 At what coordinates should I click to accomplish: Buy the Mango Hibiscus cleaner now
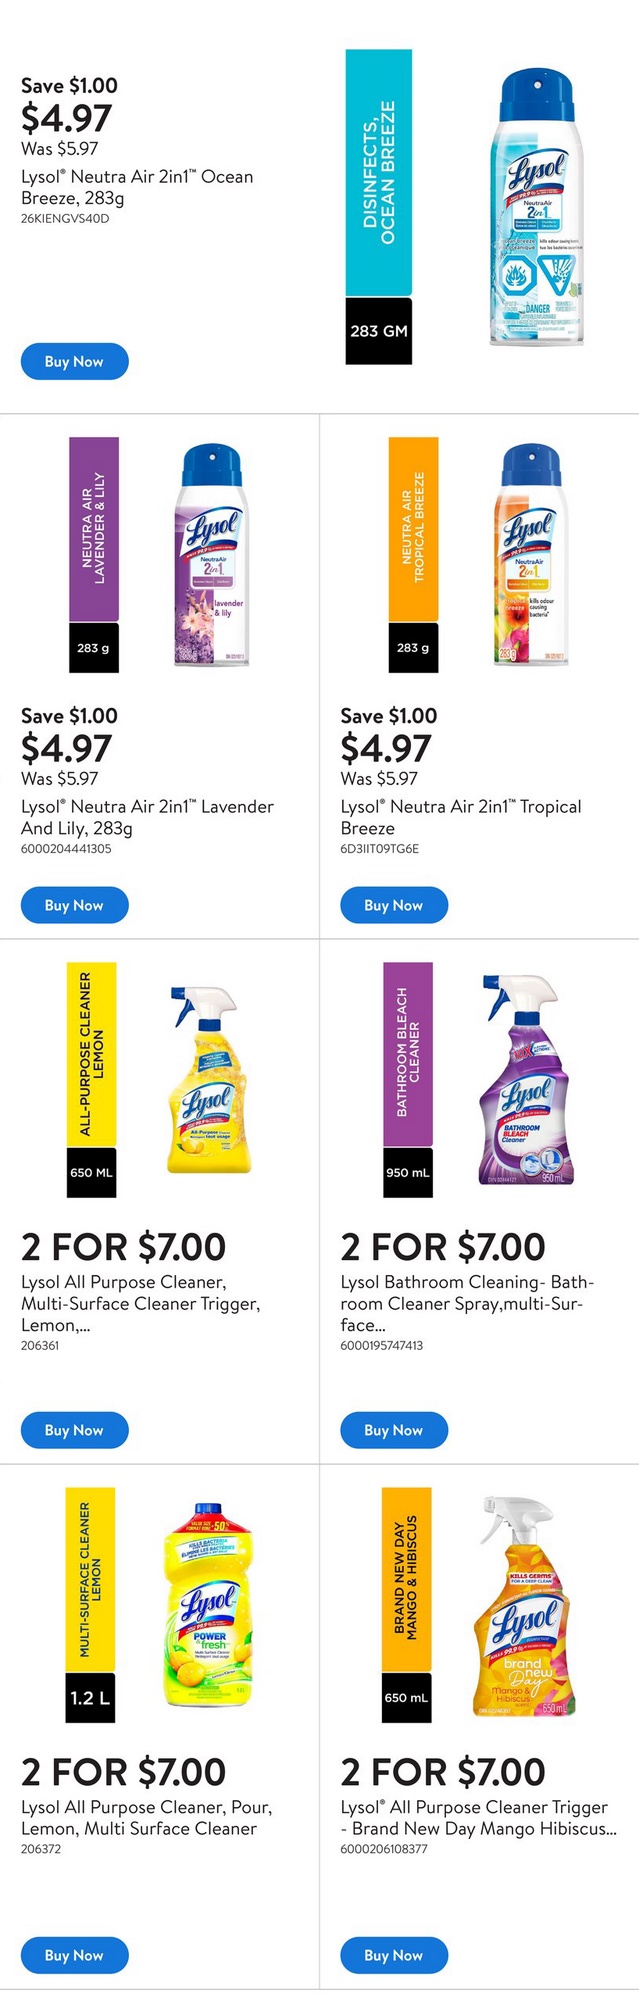[x=394, y=1955]
